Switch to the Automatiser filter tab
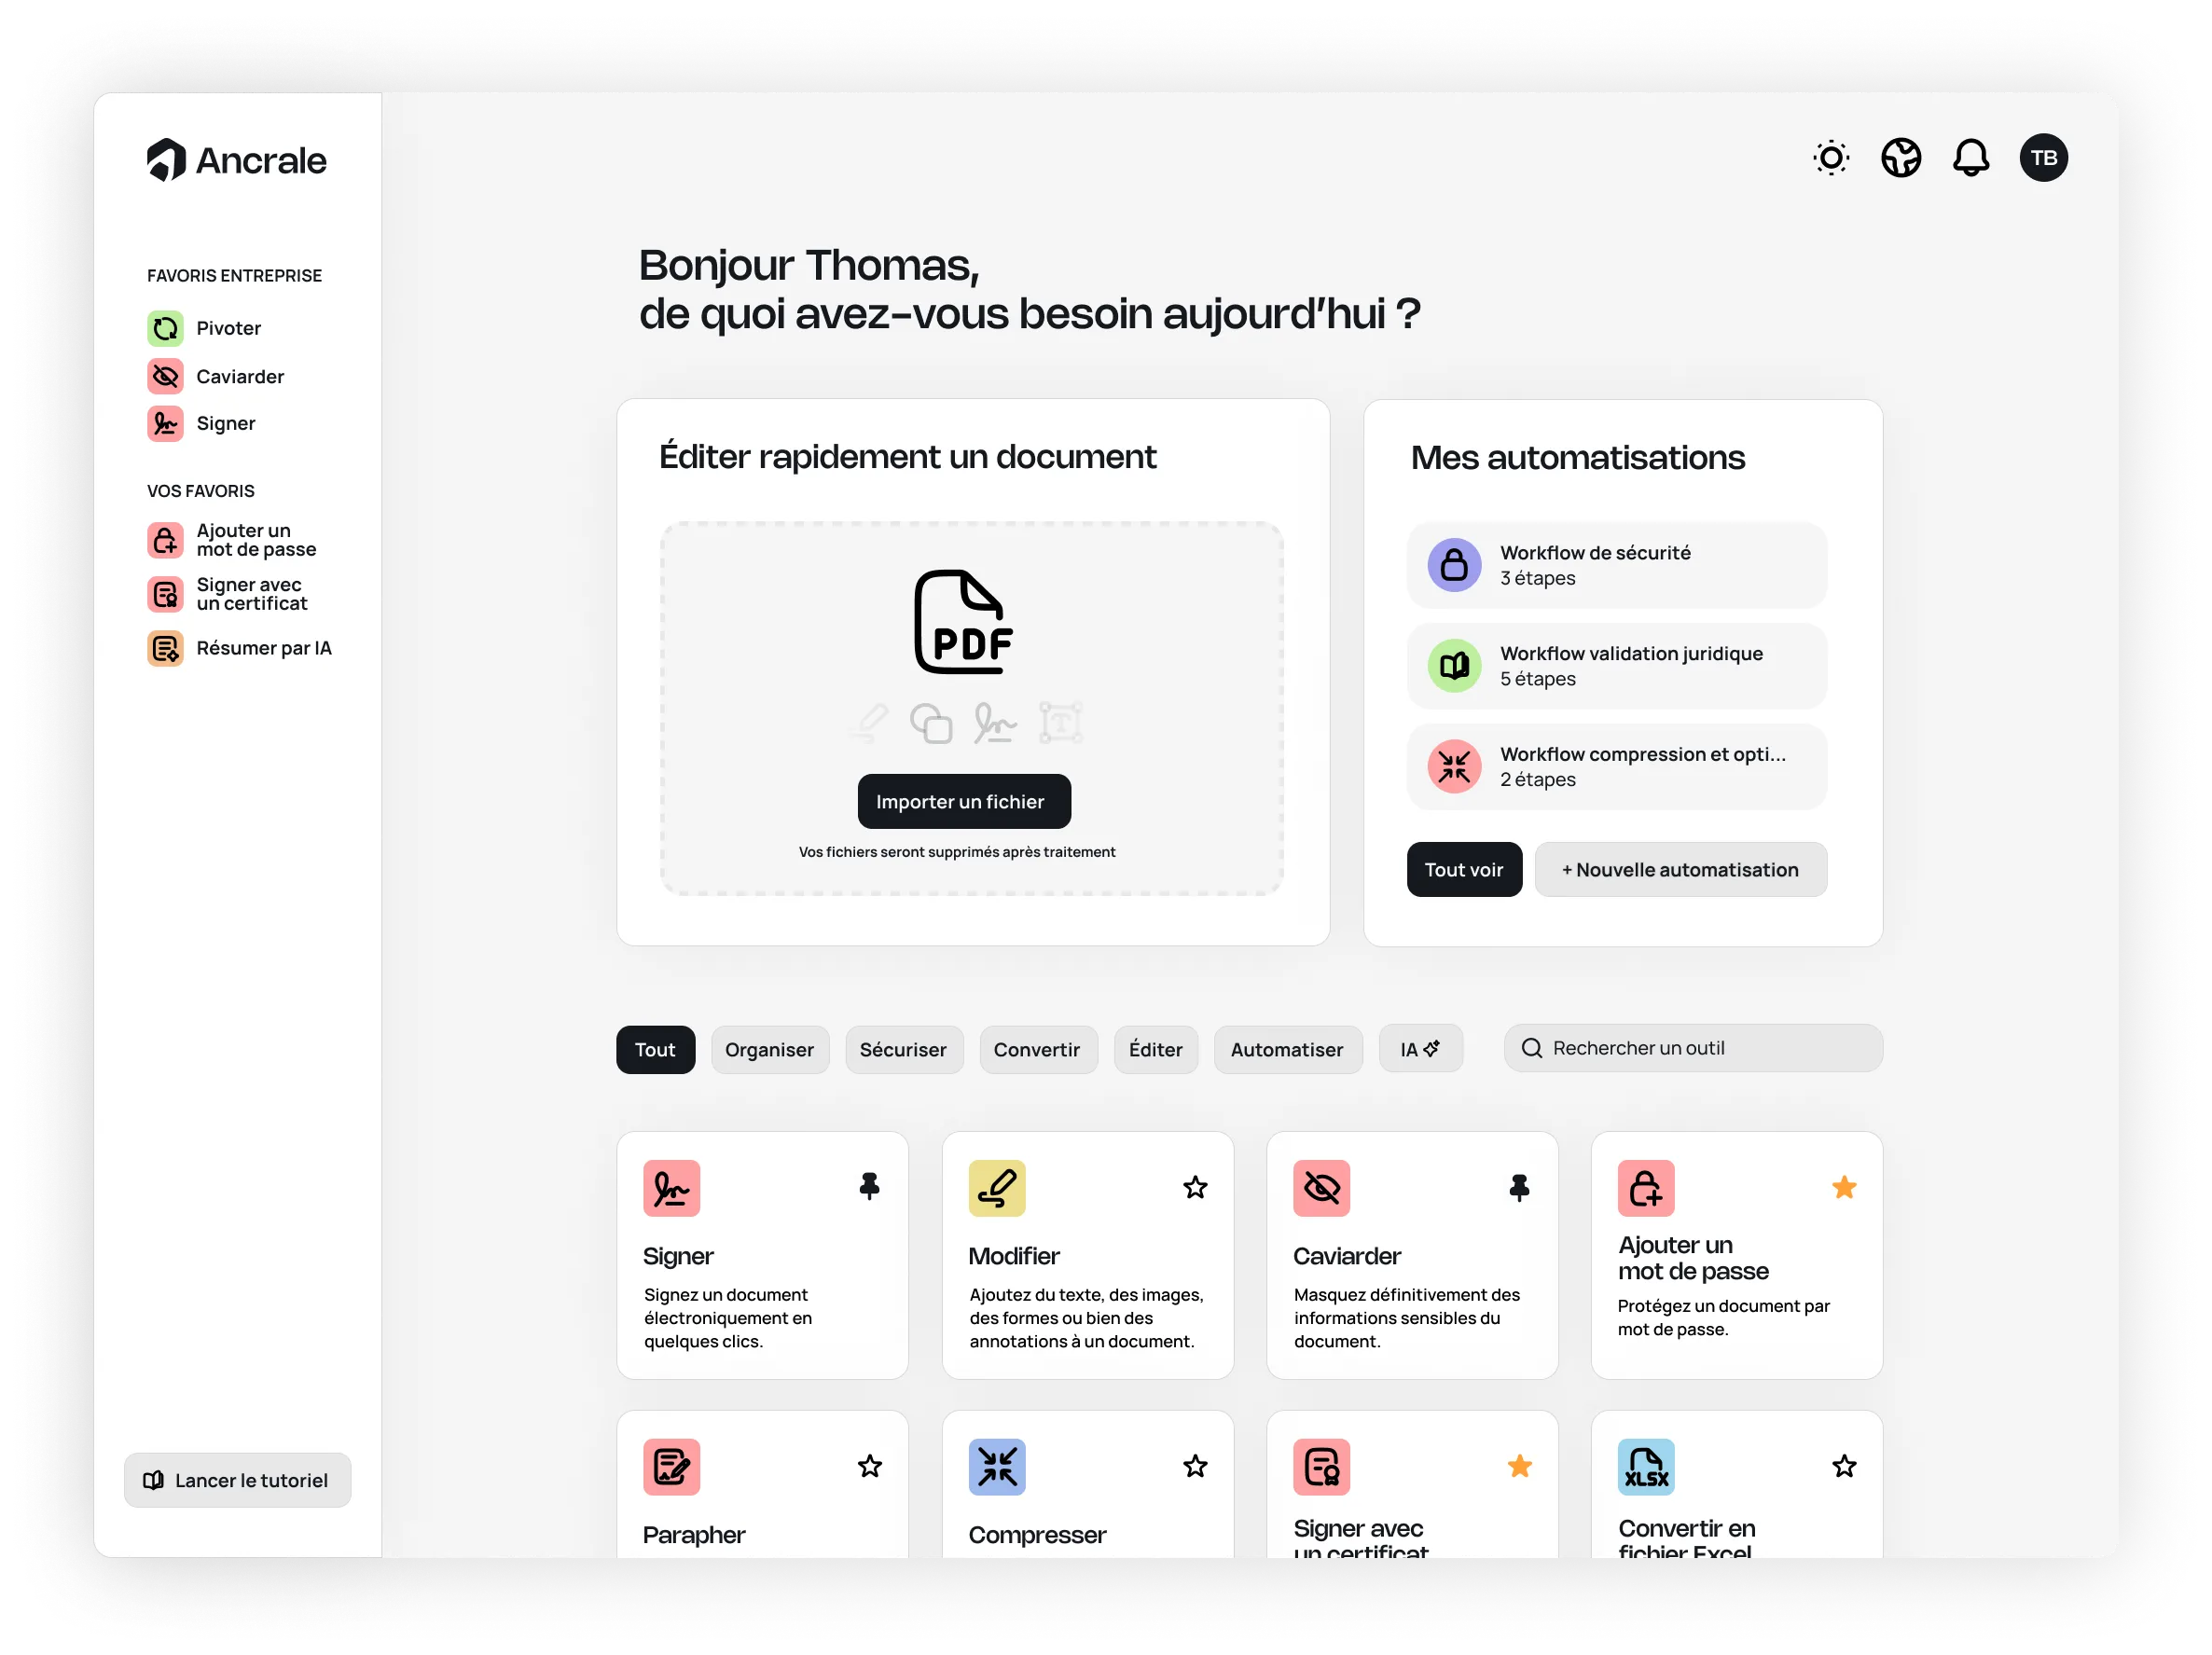The image size is (2212, 1655). coord(1288,1049)
